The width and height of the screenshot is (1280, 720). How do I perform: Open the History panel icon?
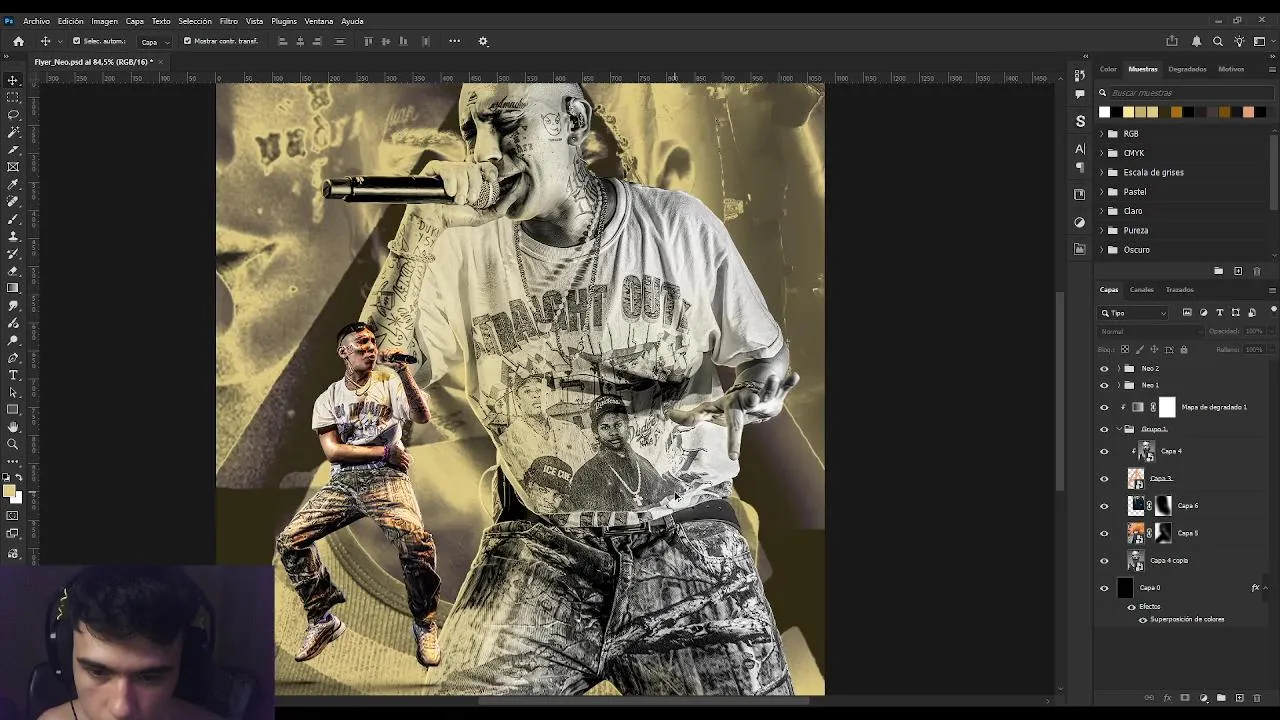(x=1080, y=75)
